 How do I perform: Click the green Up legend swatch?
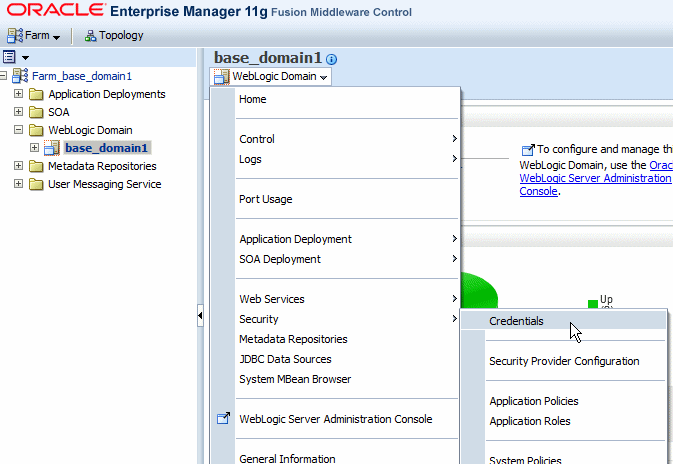click(x=593, y=303)
